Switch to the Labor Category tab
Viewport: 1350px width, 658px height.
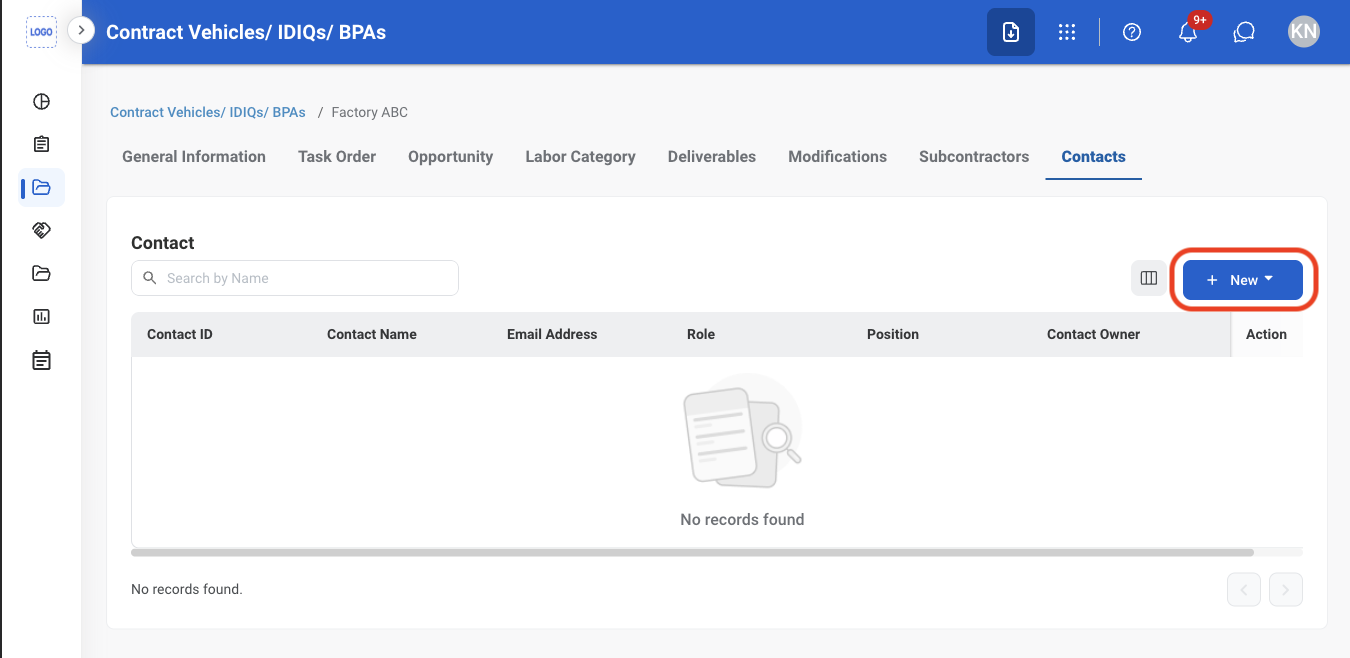pos(581,157)
